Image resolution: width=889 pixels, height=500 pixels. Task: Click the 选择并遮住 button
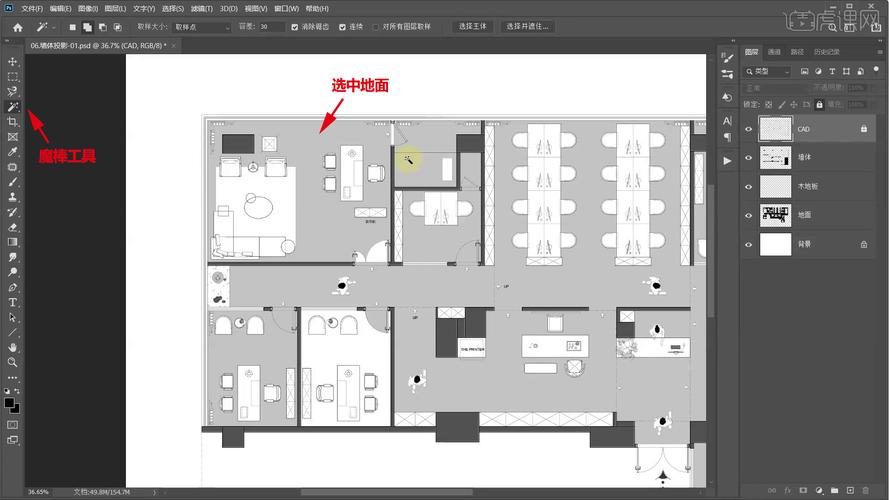click(527, 27)
